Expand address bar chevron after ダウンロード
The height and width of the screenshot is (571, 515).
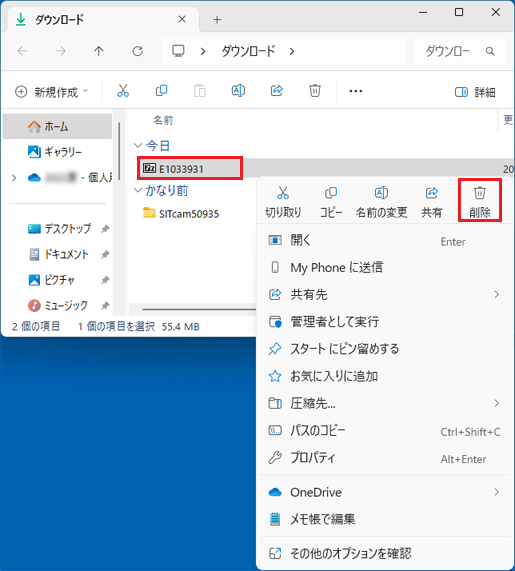coord(291,51)
